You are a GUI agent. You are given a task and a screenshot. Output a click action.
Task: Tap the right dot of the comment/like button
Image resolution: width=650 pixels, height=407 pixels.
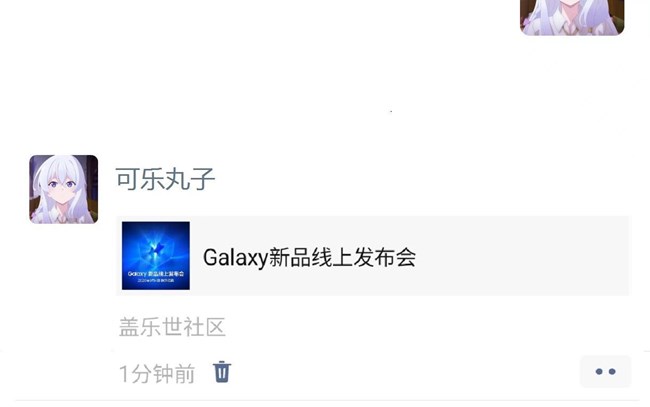coord(612,371)
